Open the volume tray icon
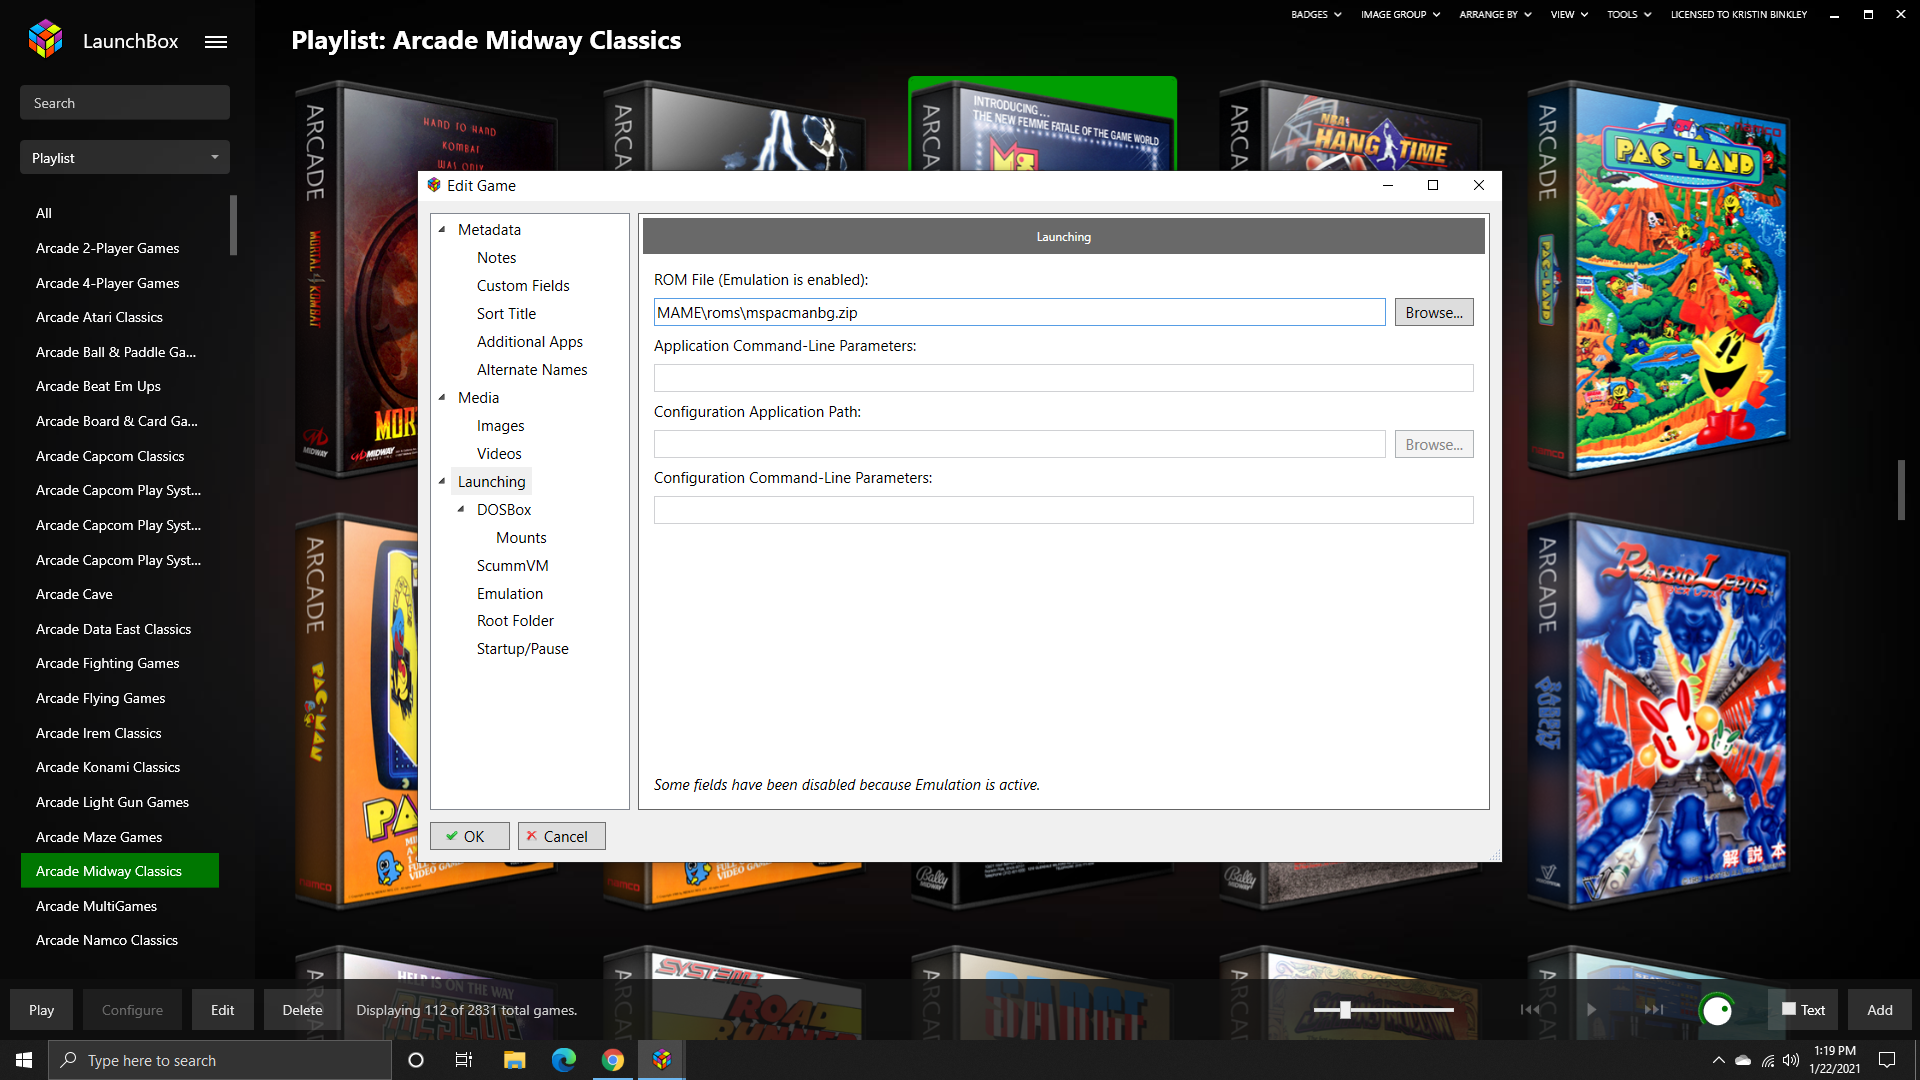The height and width of the screenshot is (1080, 1920). (1791, 1060)
